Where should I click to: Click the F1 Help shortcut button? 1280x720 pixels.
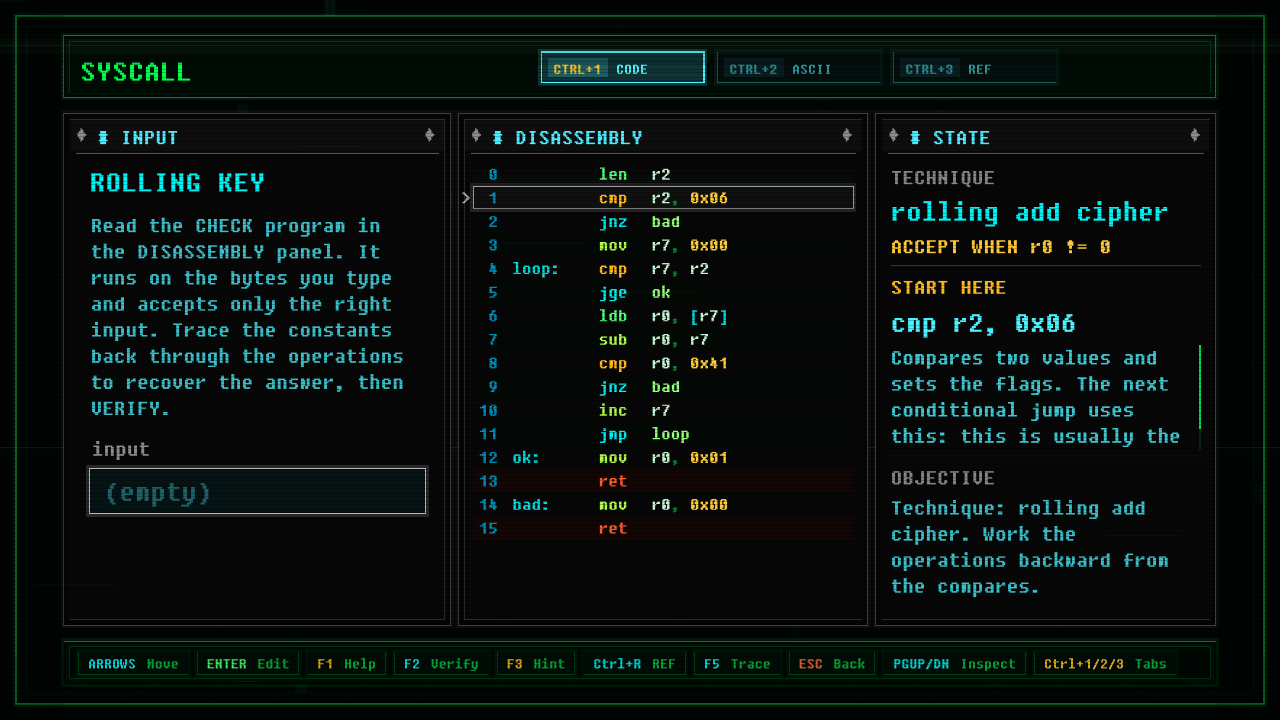(346, 663)
